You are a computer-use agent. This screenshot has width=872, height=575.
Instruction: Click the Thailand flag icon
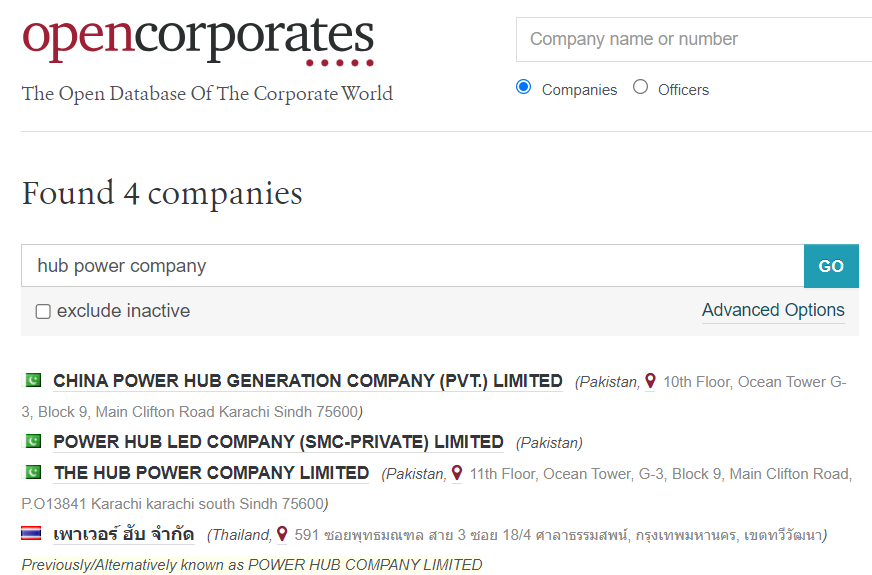click(33, 534)
